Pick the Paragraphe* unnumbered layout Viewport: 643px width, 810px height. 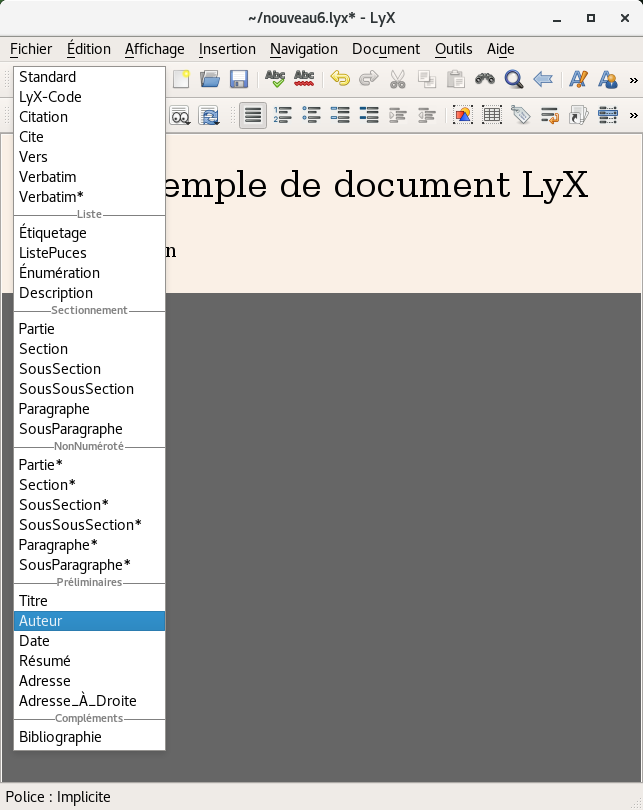(89, 545)
